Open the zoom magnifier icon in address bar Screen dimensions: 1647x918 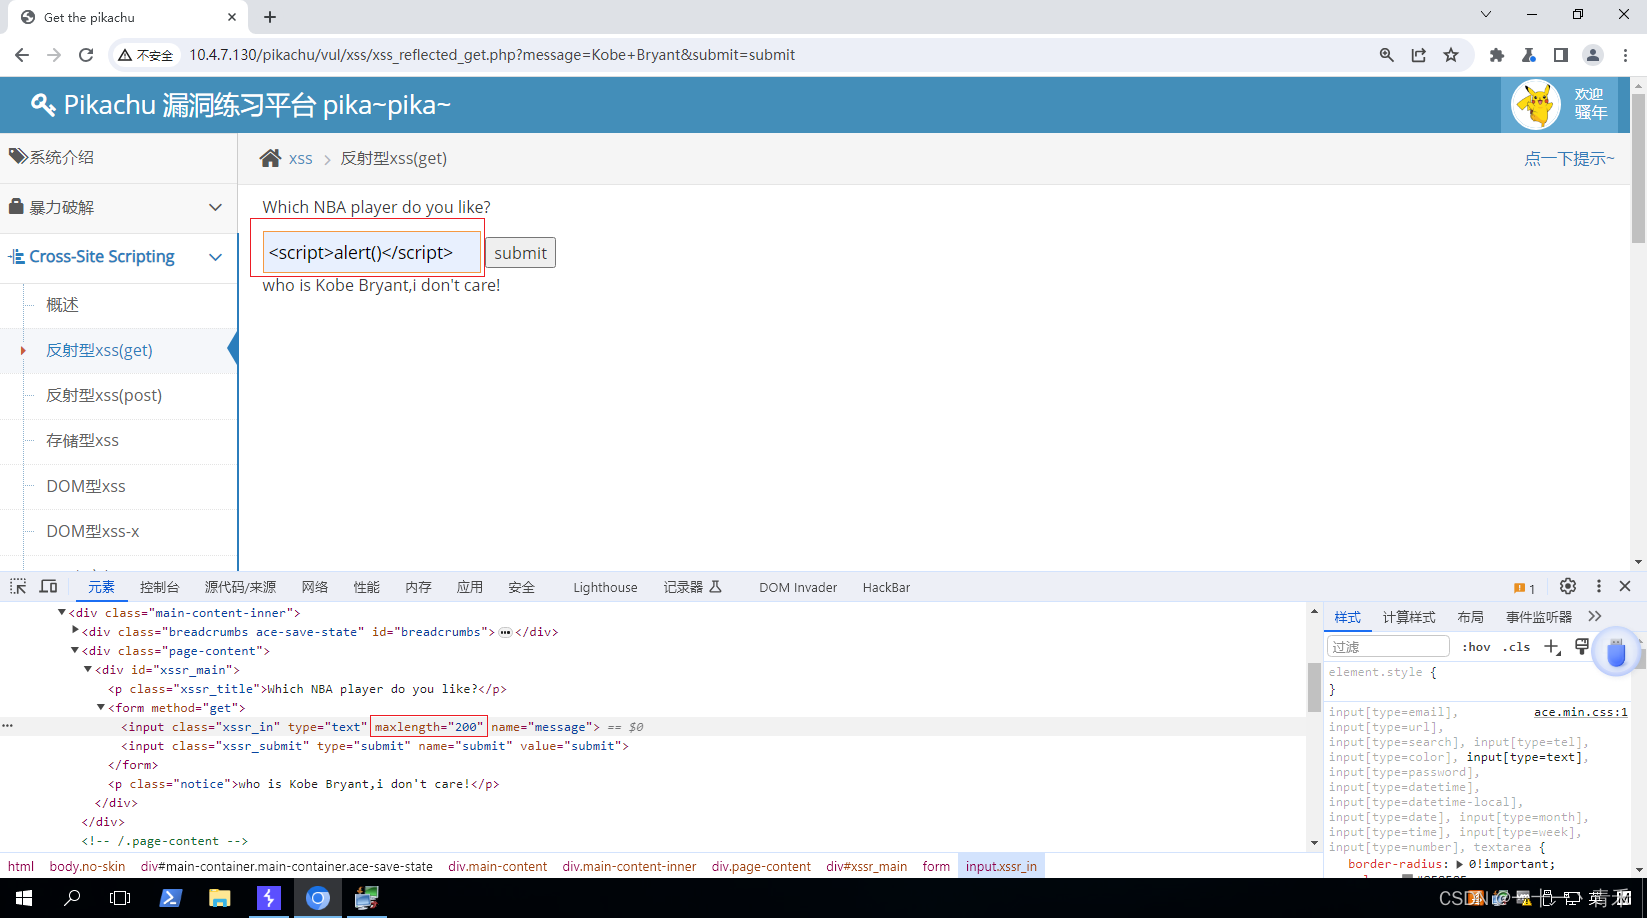pyautogui.click(x=1386, y=55)
